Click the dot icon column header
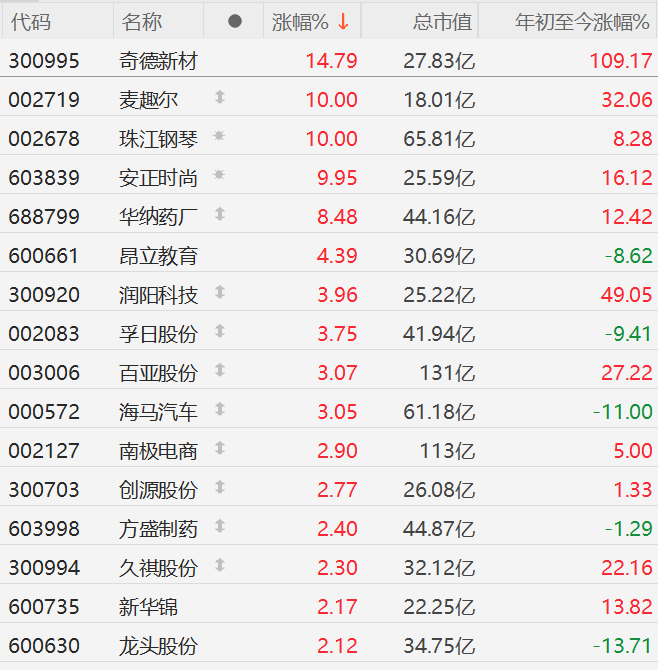The height and width of the screenshot is (670, 658). tap(235, 21)
